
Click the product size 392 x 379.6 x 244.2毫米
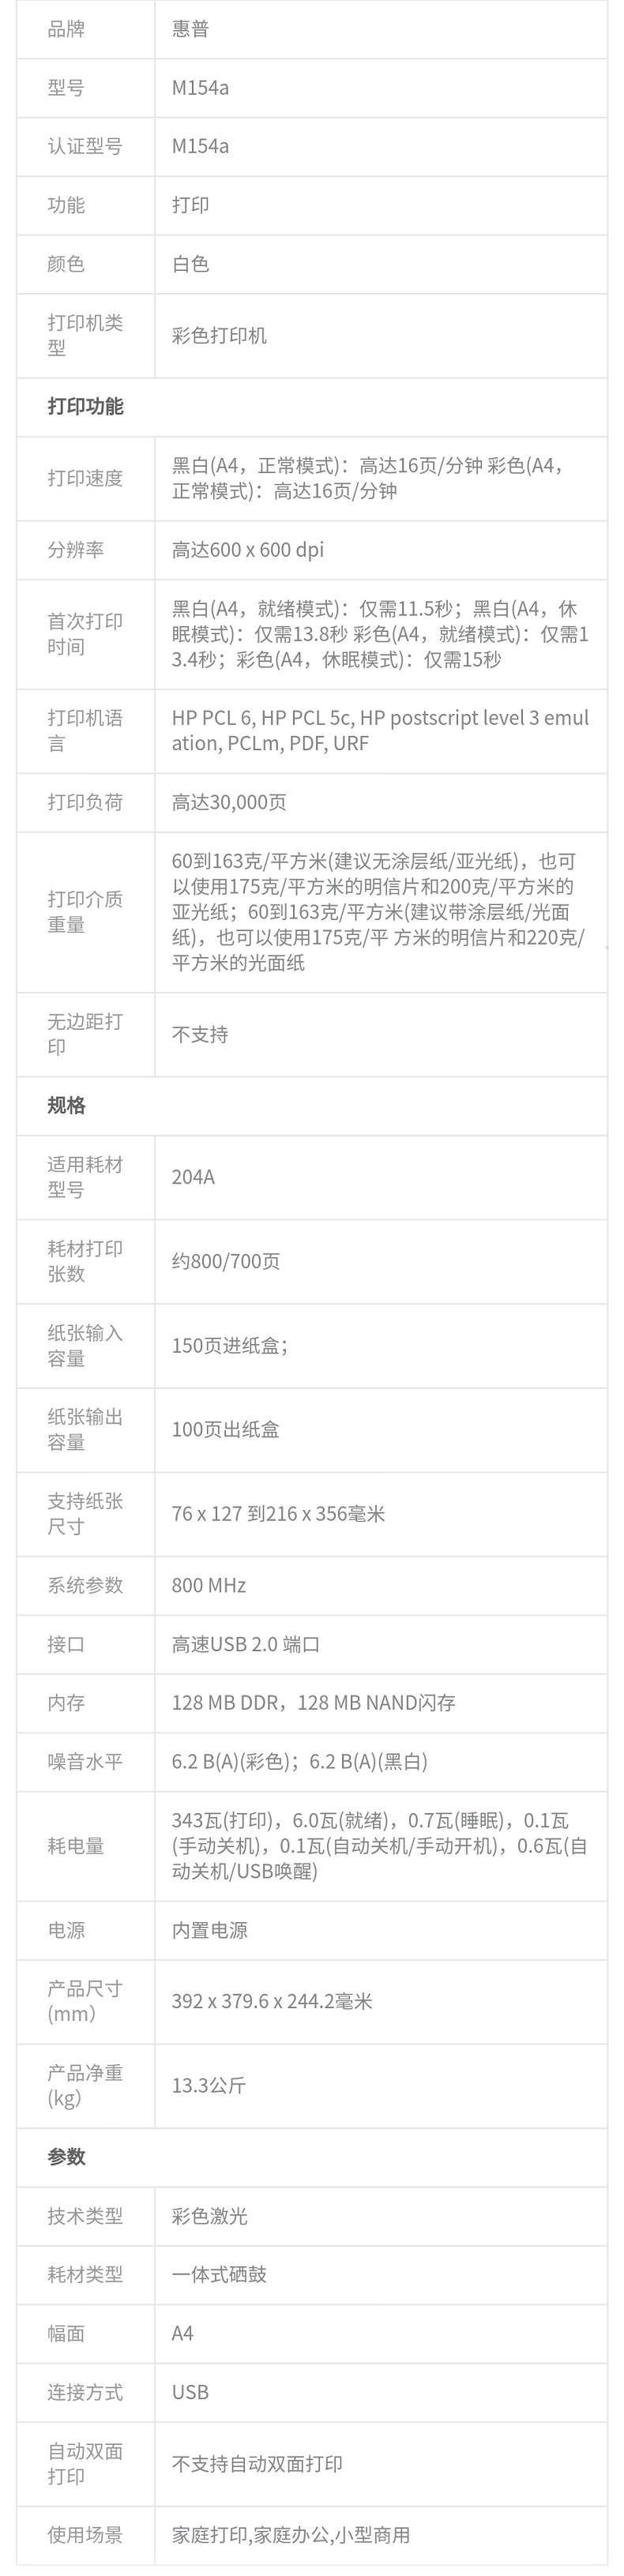[272, 2001]
